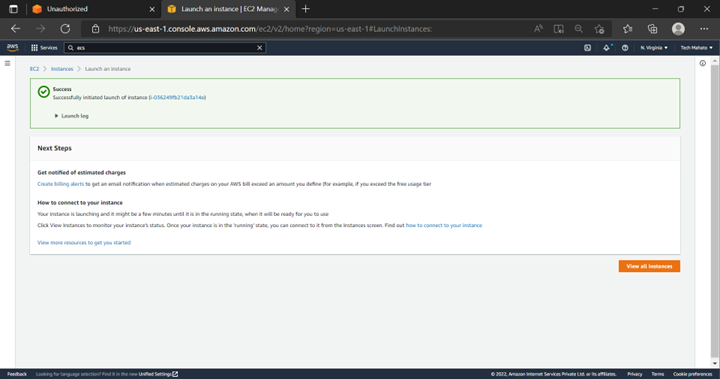Open 'View more resources to get you started'
Screen dimensions: 720x379
(84, 243)
